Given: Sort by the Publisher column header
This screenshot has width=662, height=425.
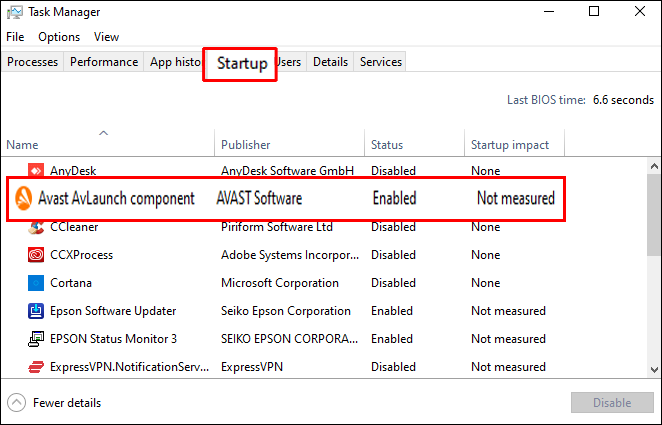Looking at the screenshot, I should [246, 145].
